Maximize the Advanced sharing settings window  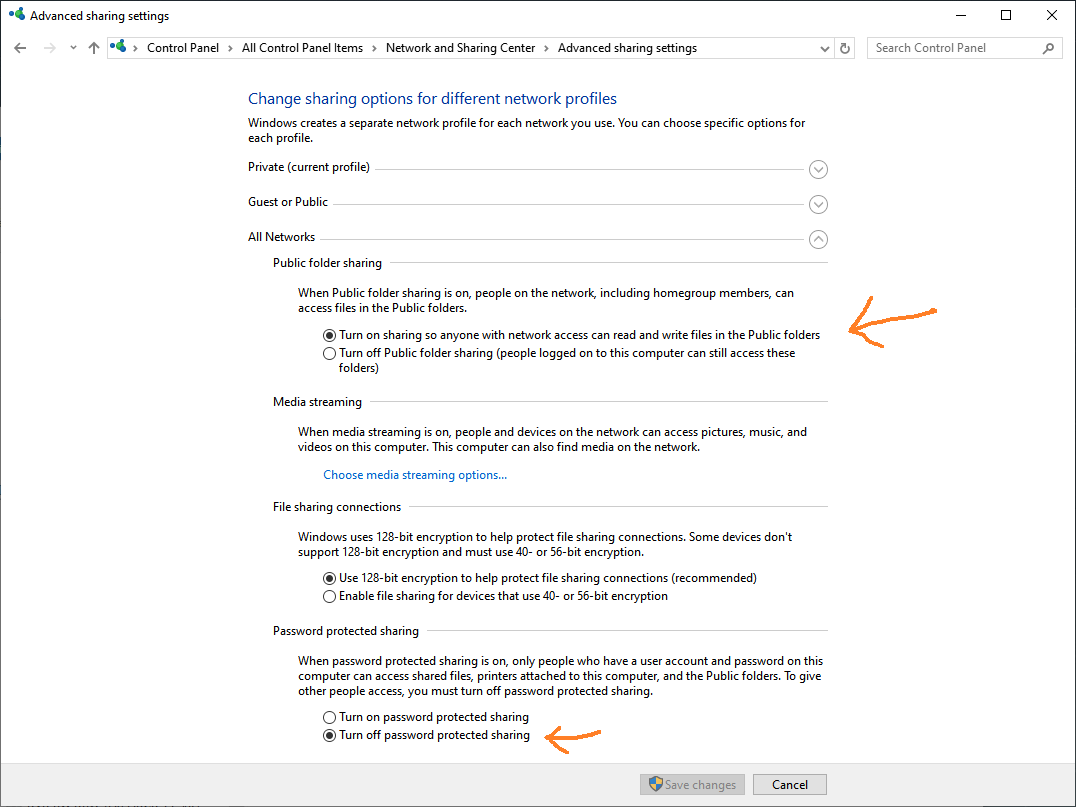click(1006, 15)
